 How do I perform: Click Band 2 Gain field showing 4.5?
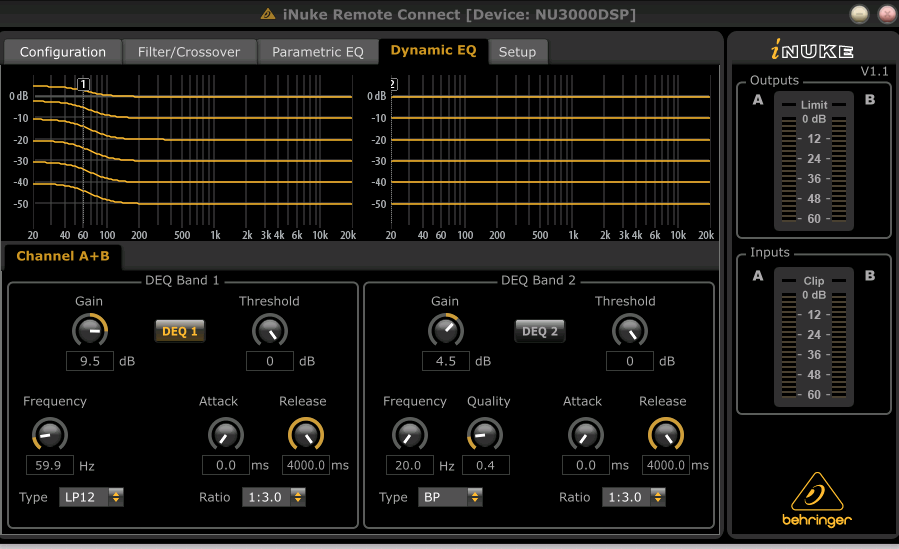(446, 361)
